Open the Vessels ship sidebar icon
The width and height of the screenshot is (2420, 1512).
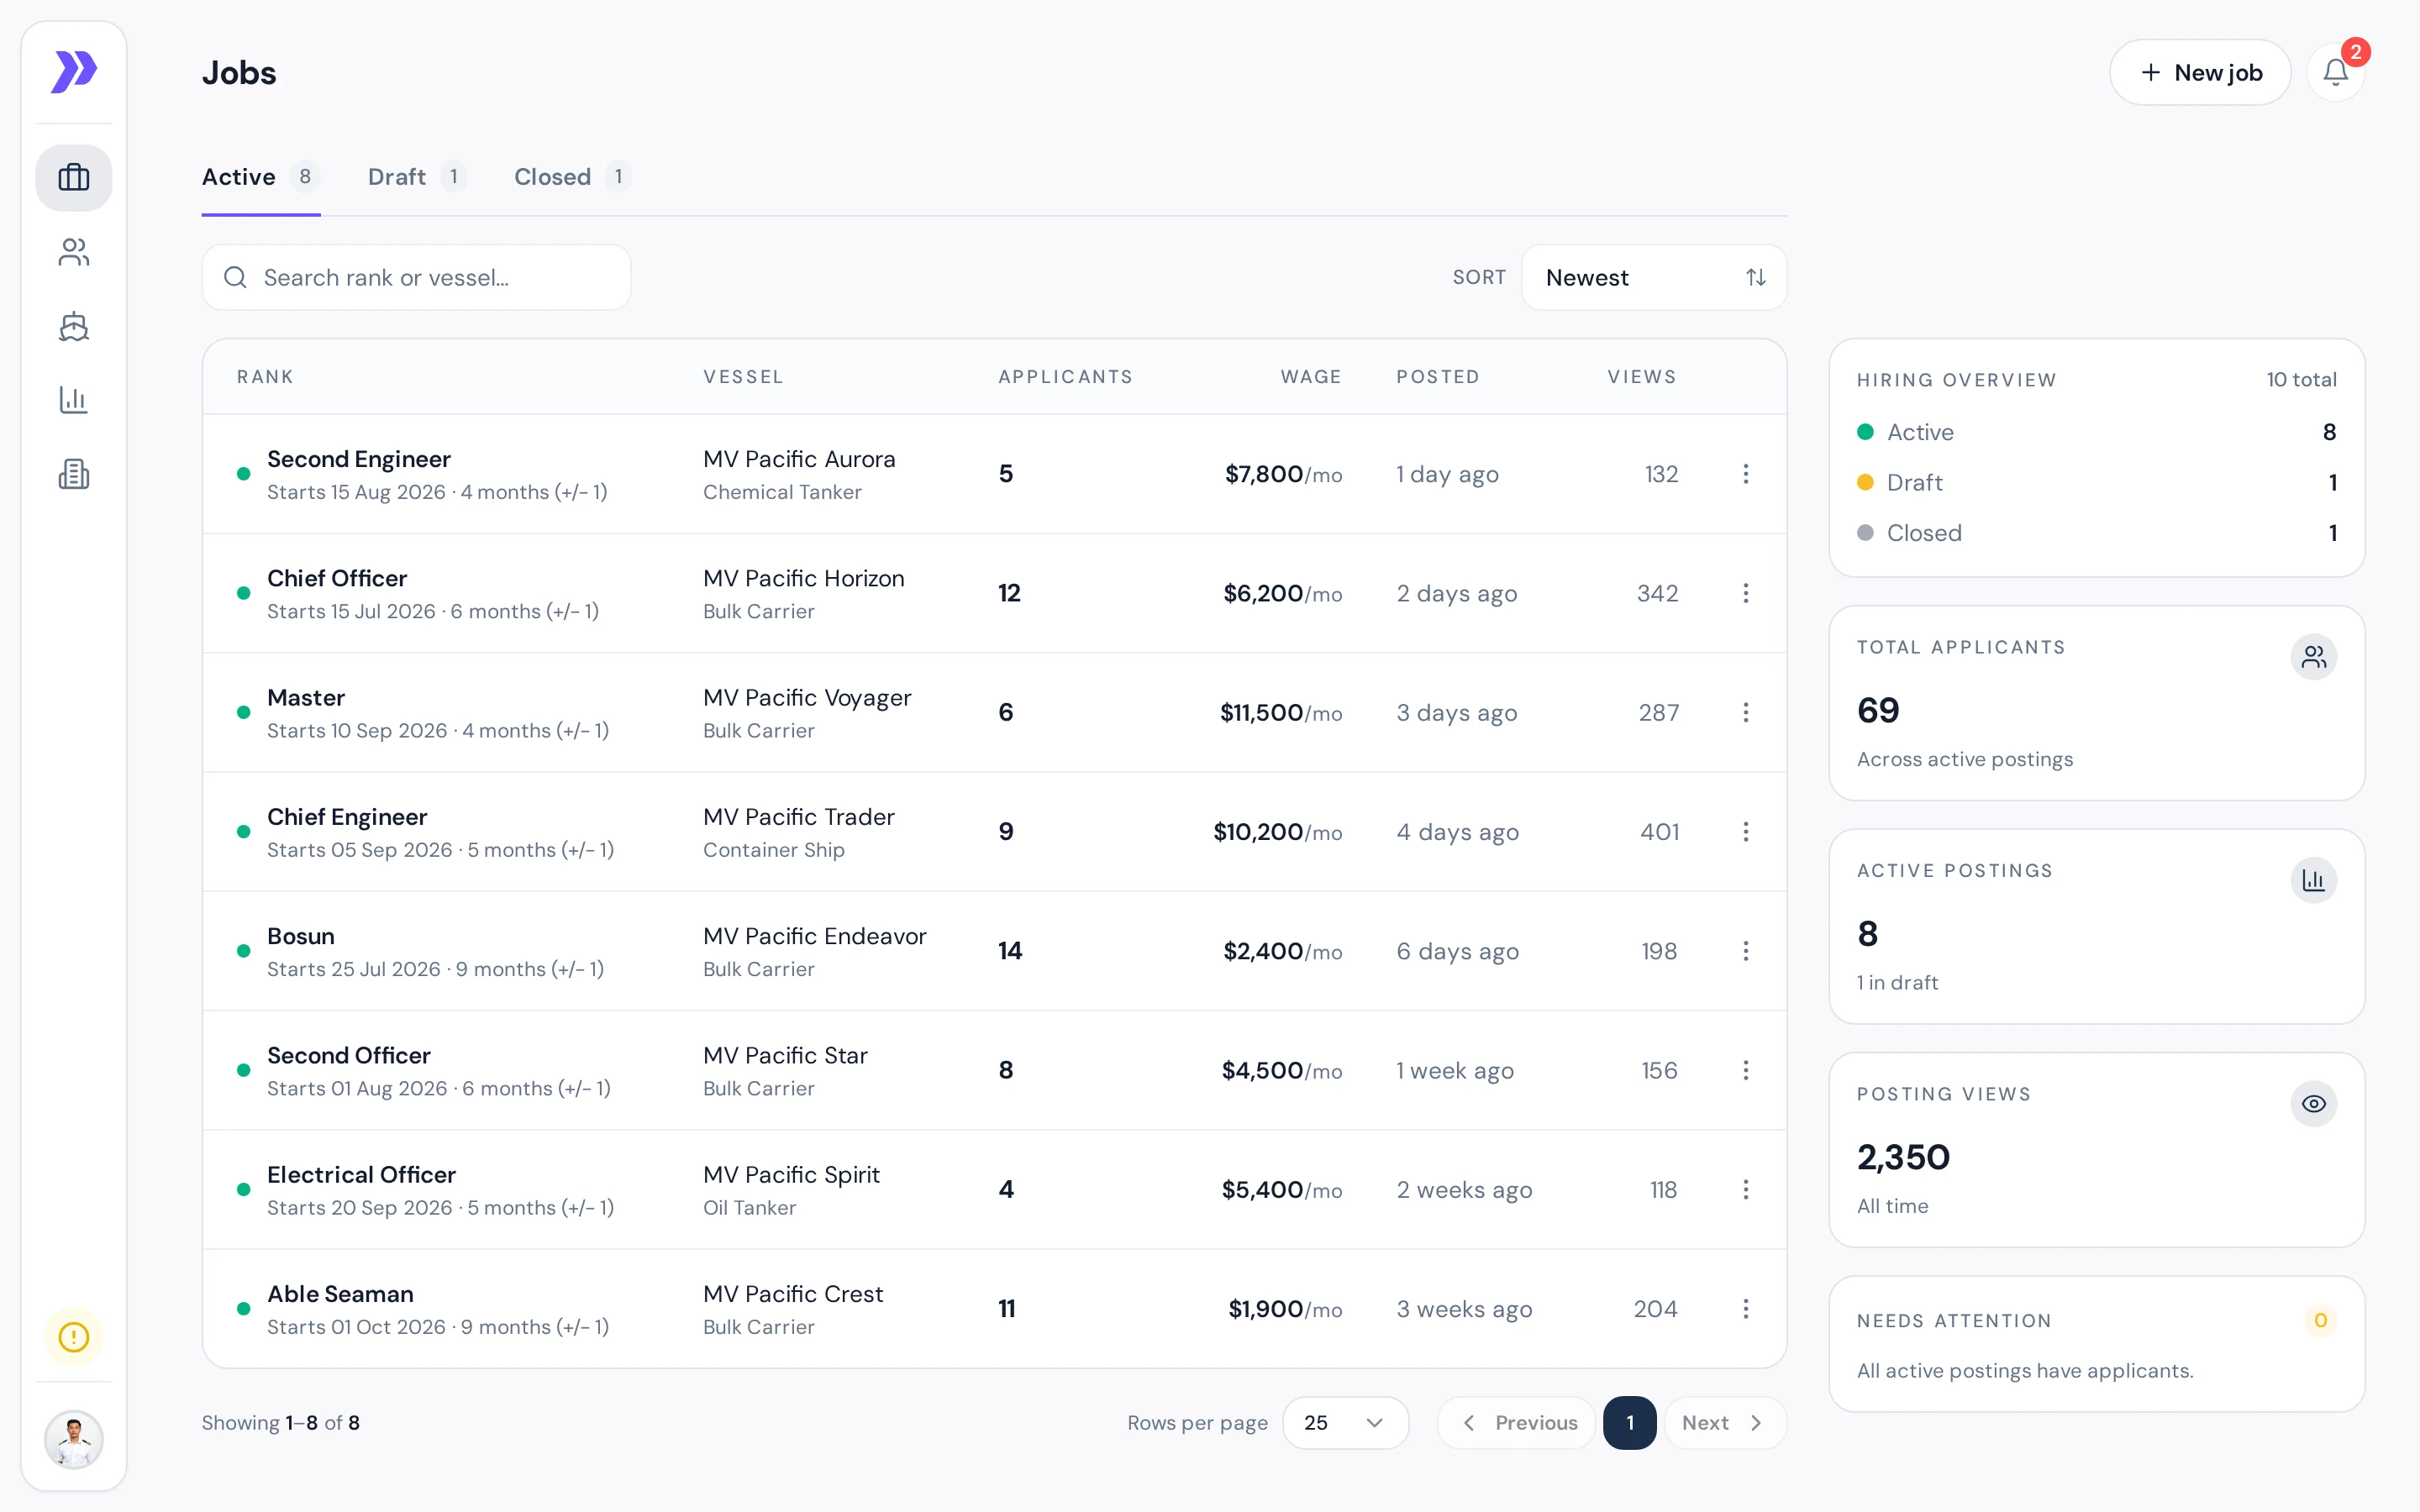[74, 326]
